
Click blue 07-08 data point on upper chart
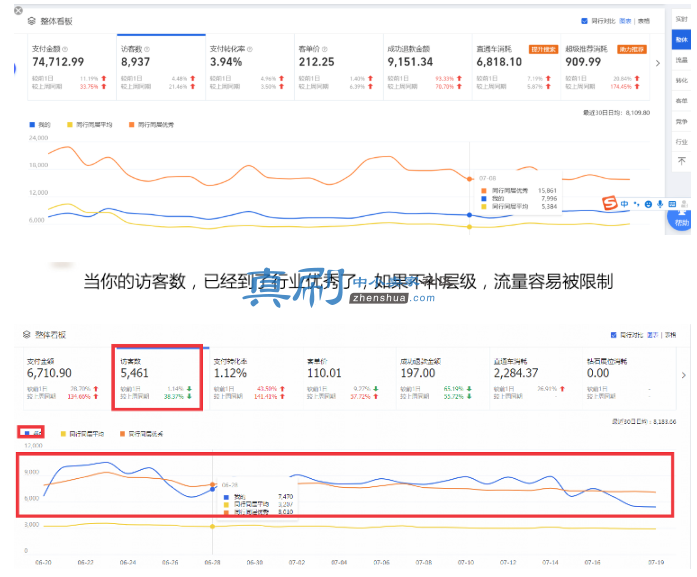469,215
